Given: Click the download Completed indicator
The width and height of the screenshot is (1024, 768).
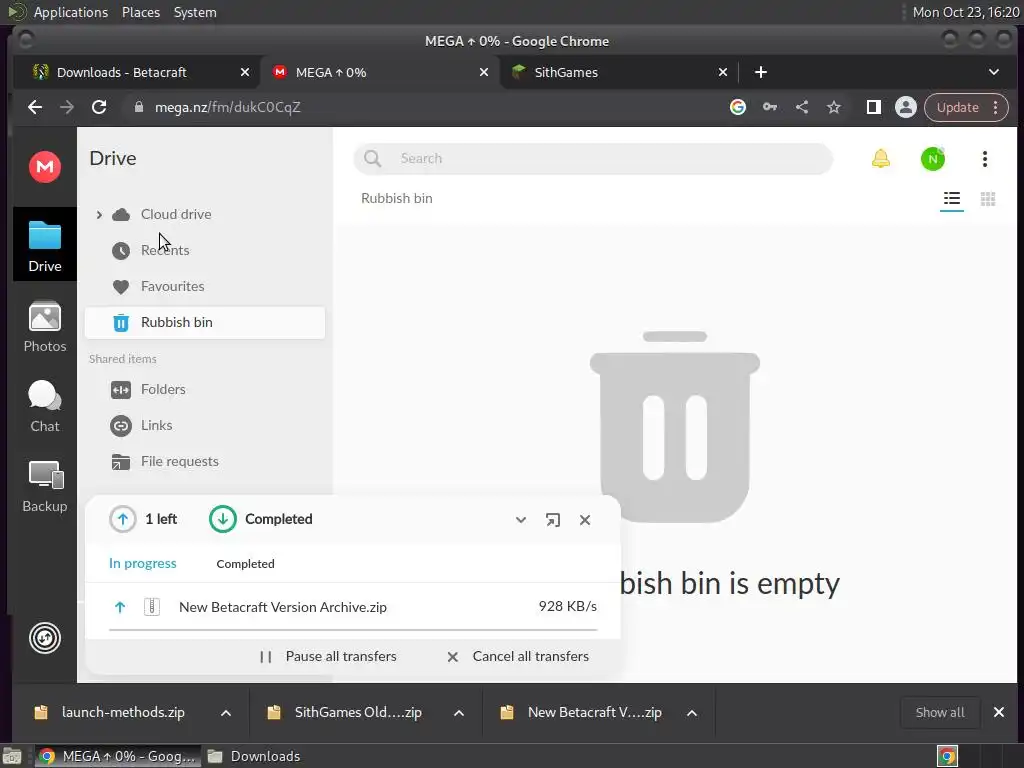Looking at the screenshot, I should click(261, 519).
